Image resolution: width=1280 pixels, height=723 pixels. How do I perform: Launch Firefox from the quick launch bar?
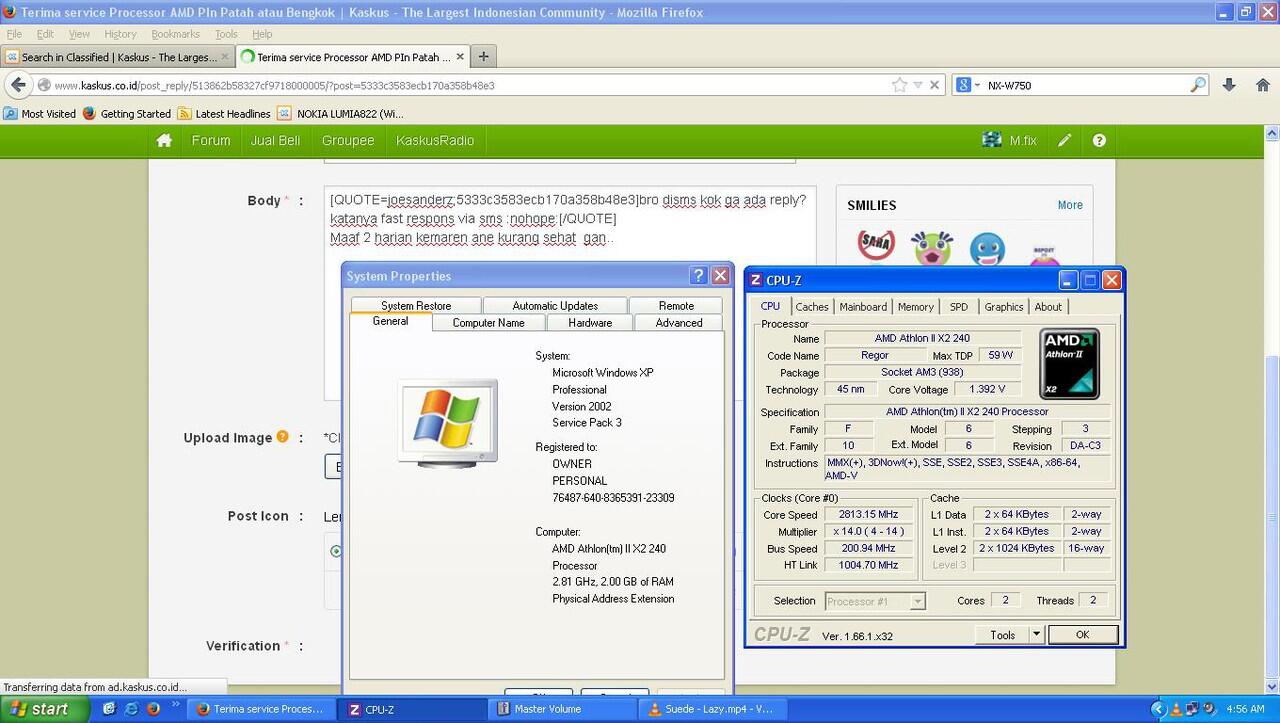point(153,709)
